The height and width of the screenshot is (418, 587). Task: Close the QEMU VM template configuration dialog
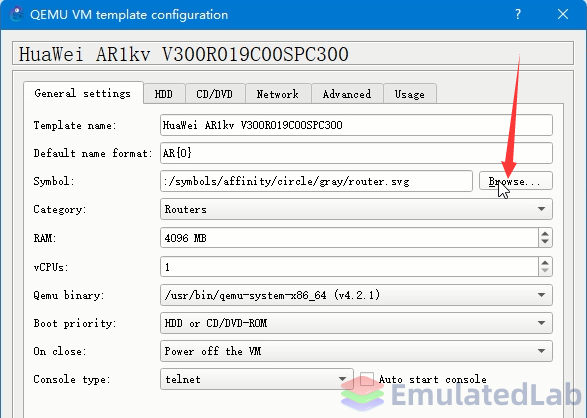tap(563, 15)
